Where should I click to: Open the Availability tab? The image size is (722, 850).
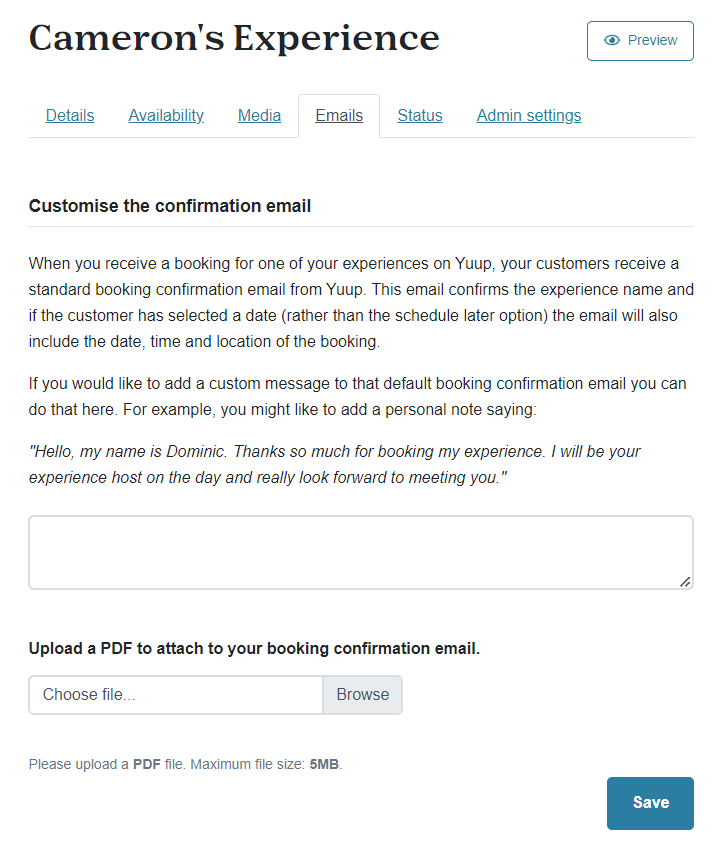click(x=166, y=115)
